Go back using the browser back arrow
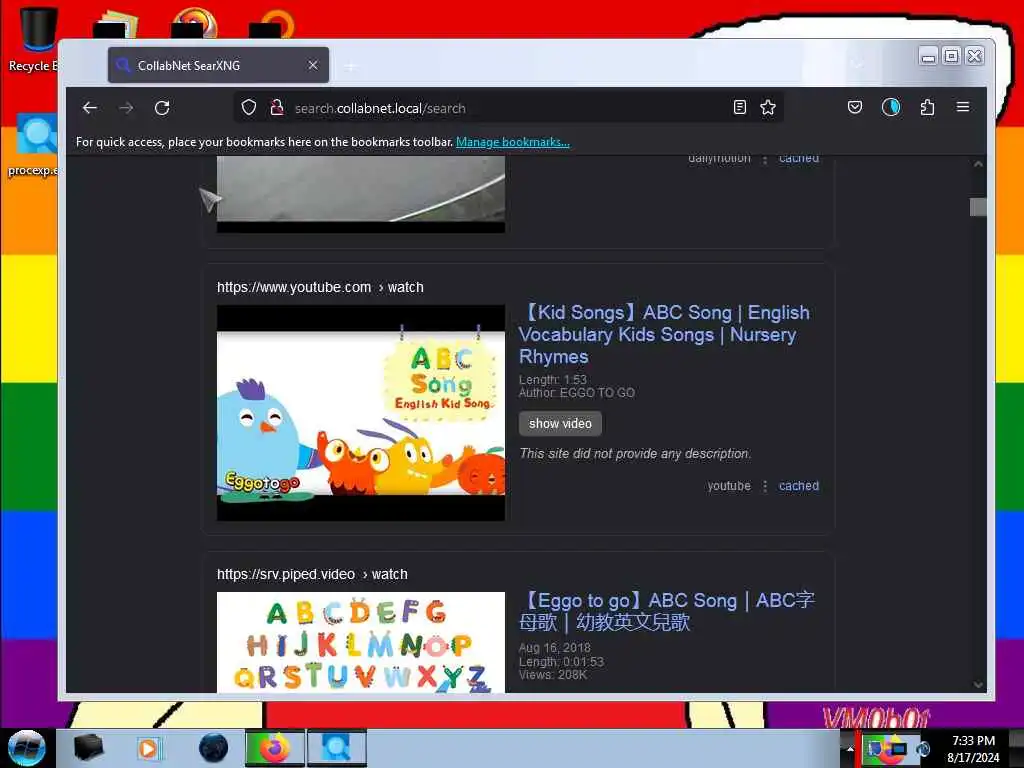Image resolution: width=1024 pixels, height=768 pixels. tap(90, 108)
